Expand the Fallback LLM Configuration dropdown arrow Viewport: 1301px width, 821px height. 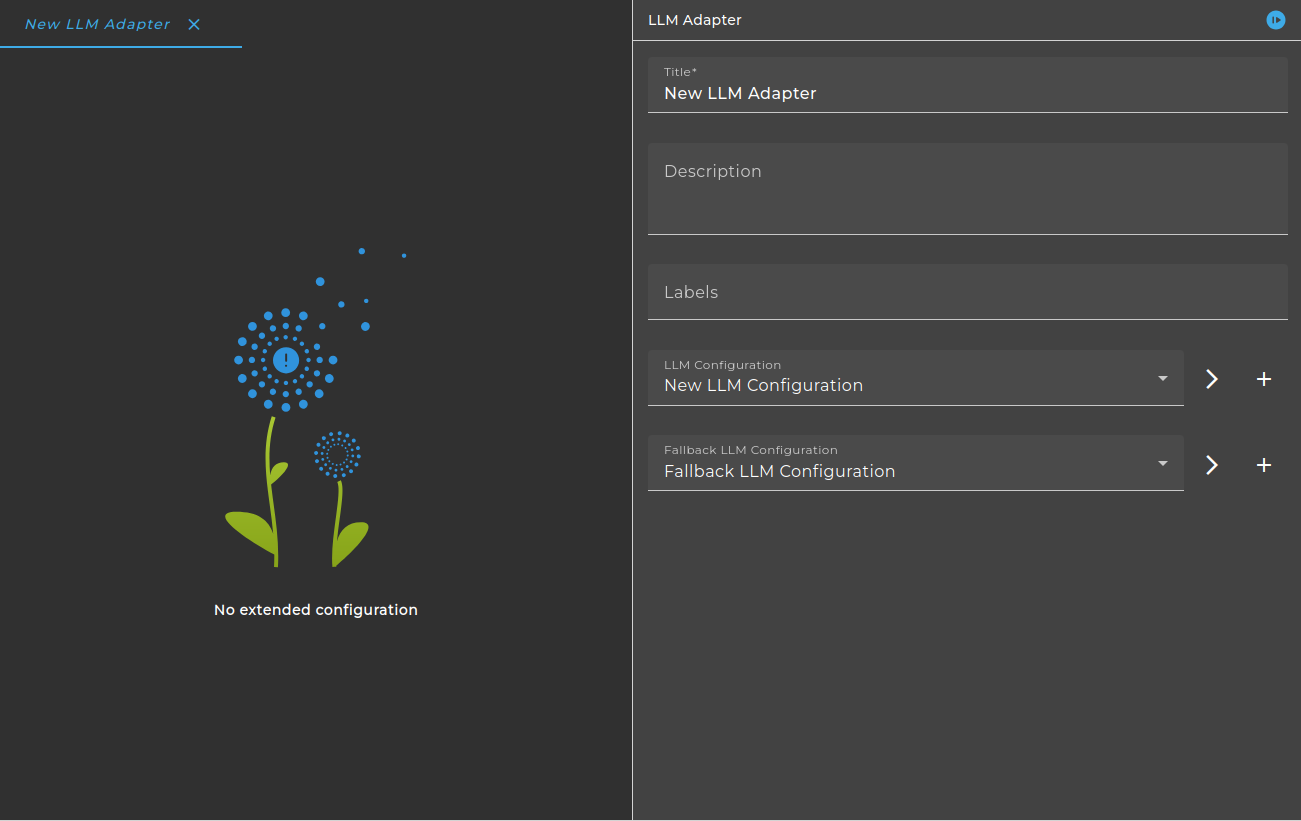pos(1163,463)
